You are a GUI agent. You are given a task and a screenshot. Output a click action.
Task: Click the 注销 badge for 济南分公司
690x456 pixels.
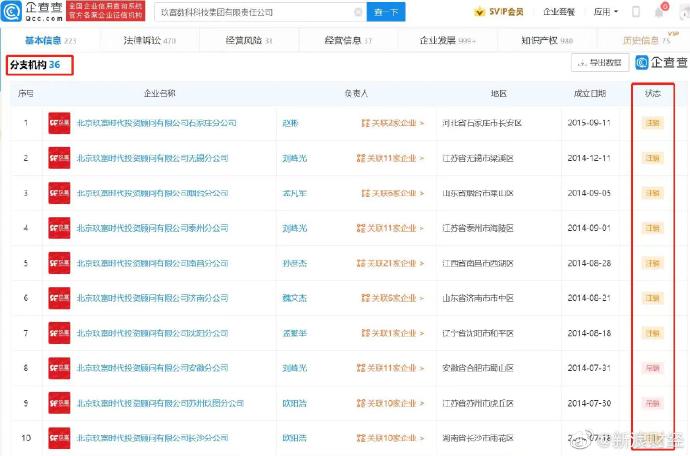click(653, 298)
